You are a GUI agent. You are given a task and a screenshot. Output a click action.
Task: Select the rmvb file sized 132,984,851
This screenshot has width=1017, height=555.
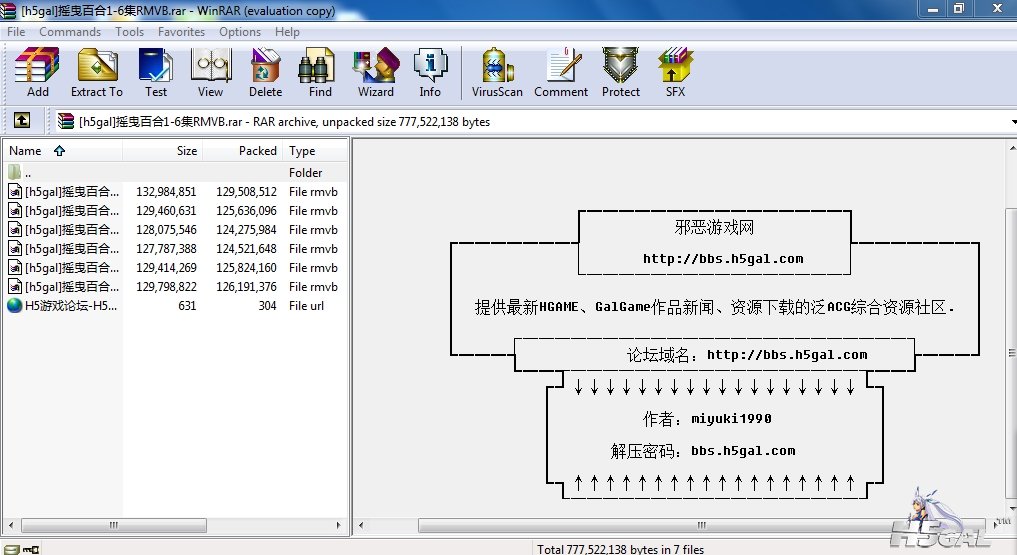coord(175,192)
